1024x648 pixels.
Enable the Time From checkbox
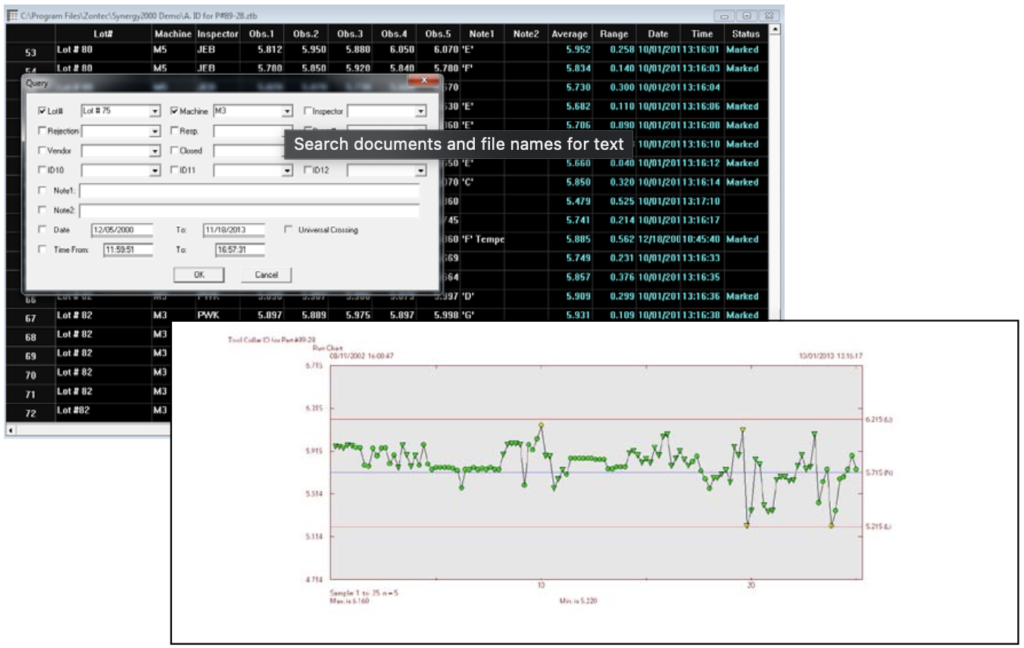point(42,249)
